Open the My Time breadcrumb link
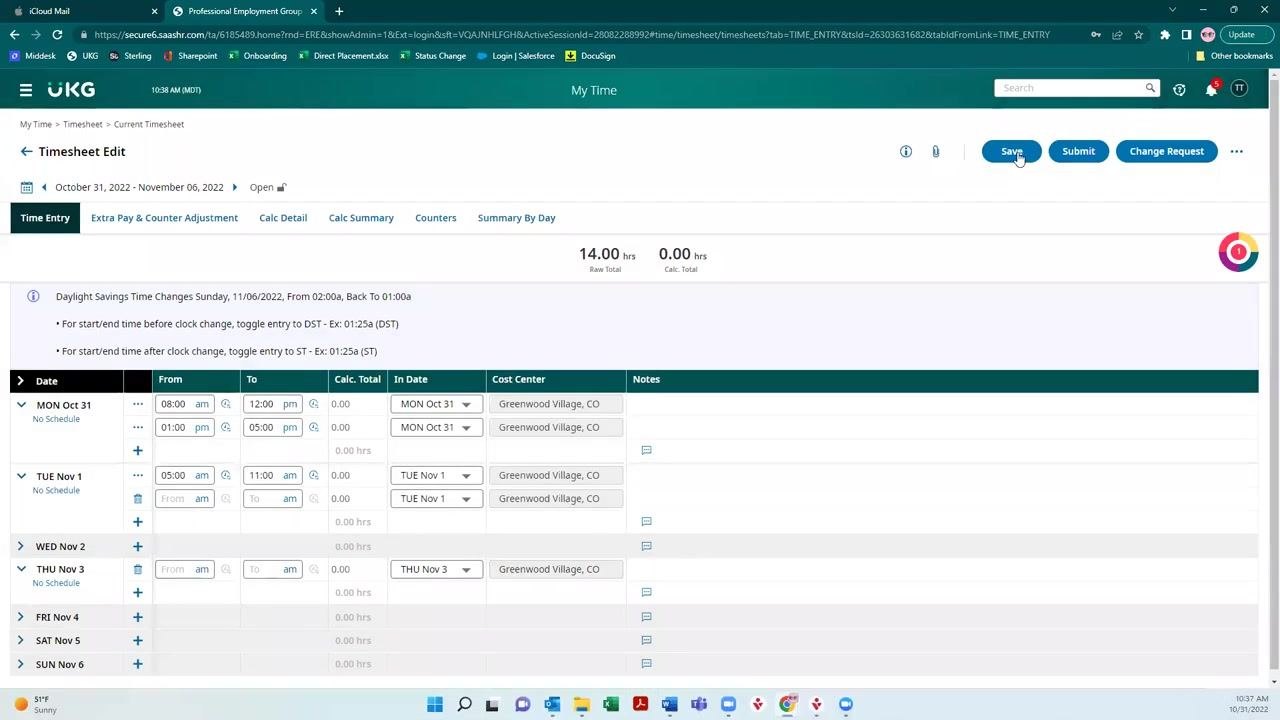Image resolution: width=1280 pixels, height=720 pixels. click(36, 125)
